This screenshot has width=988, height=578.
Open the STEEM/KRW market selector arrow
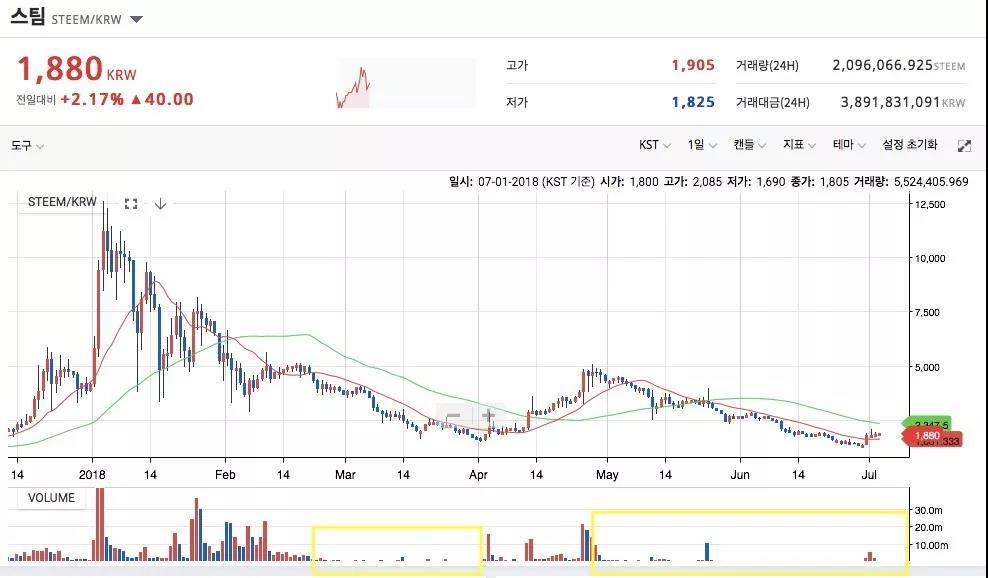[136, 20]
